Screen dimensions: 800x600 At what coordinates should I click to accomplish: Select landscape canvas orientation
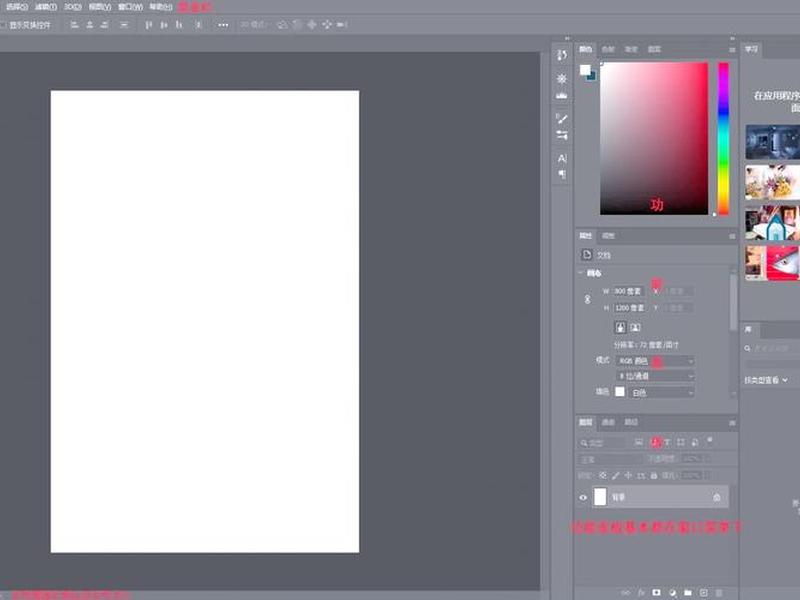point(635,328)
